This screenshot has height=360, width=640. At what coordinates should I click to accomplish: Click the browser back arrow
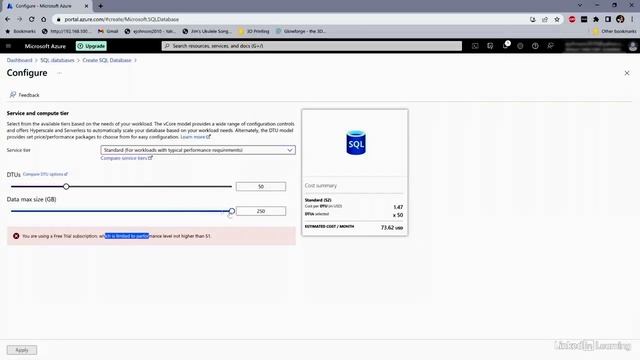point(7,19)
